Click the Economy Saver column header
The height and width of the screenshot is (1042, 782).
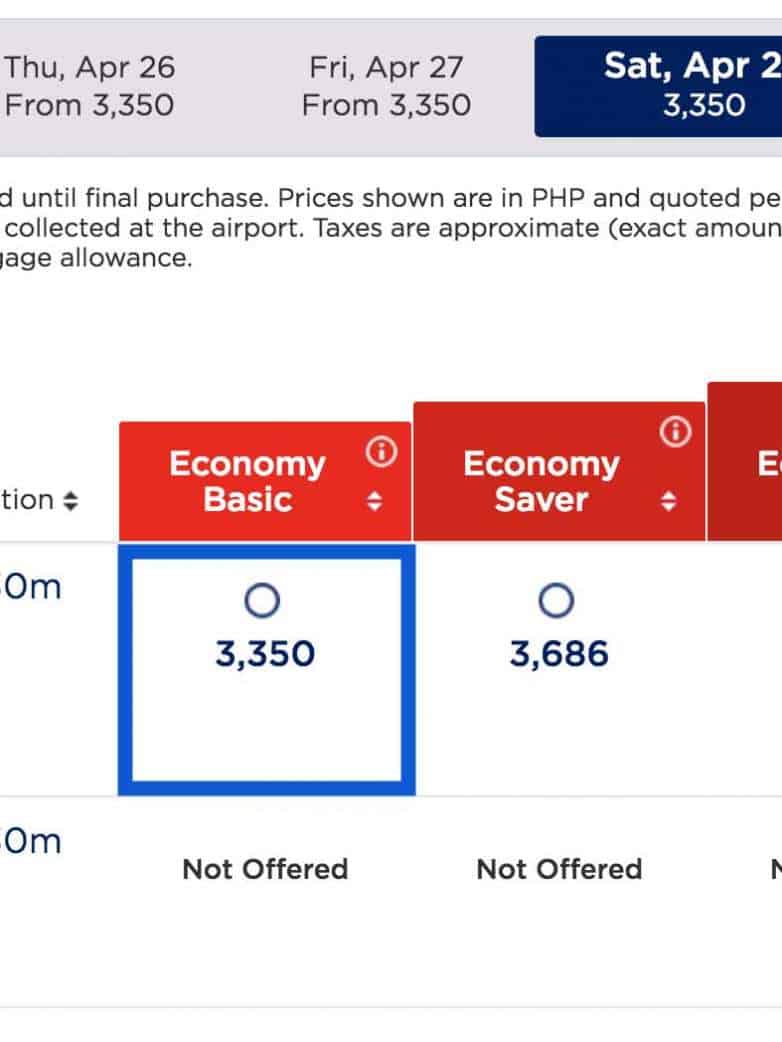[x=542, y=481]
